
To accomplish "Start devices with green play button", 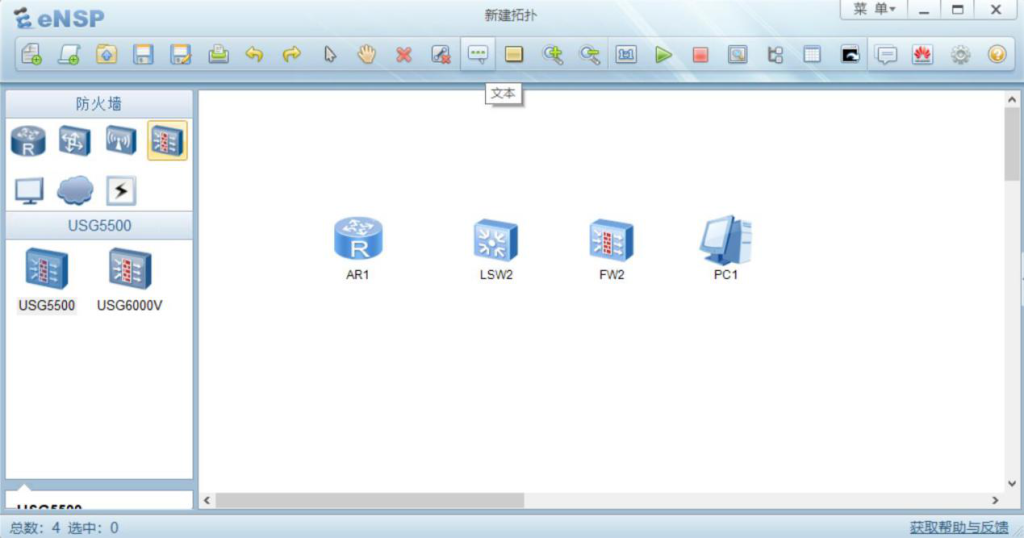I will coord(664,54).
